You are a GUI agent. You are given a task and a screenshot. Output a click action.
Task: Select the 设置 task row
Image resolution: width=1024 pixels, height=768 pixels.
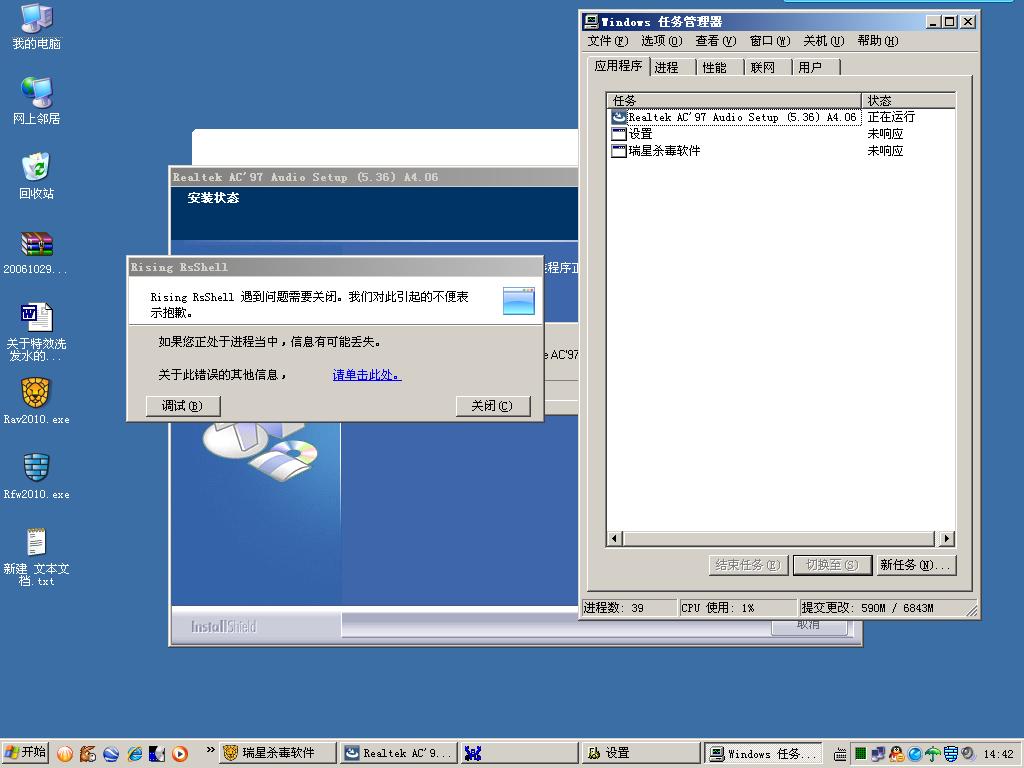pyautogui.click(x=781, y=134)
